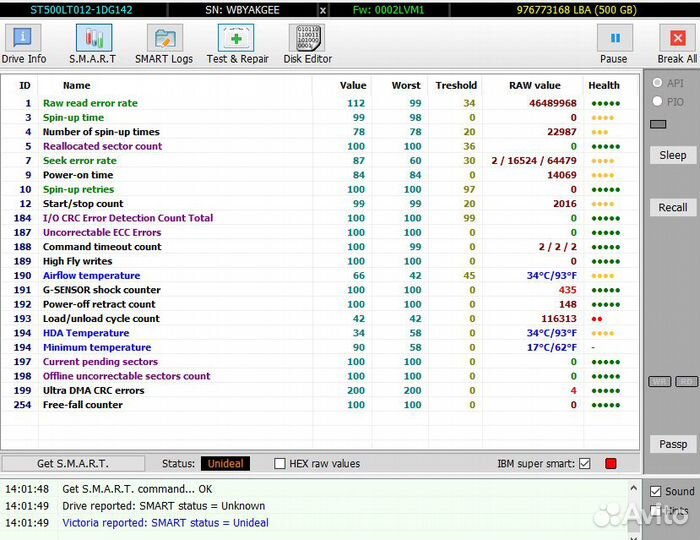
Task: Select the PIO radio button
Action: 658,101
